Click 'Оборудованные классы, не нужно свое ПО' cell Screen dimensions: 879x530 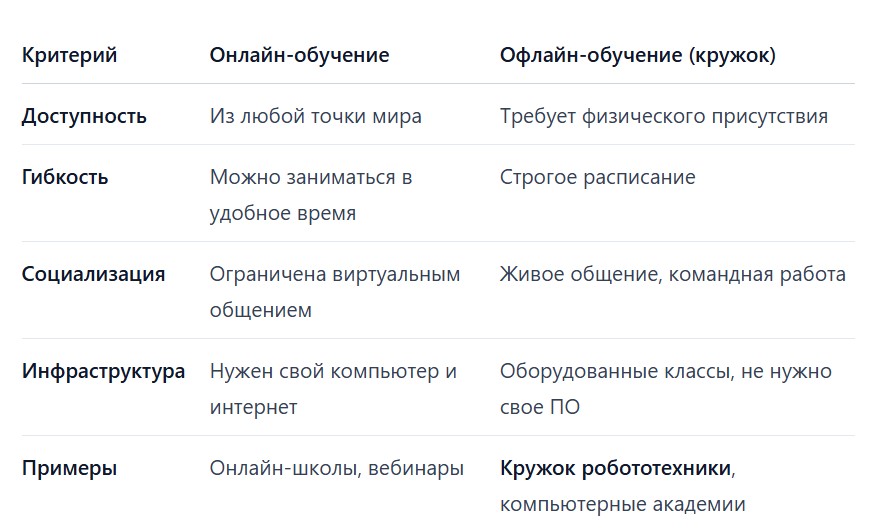click(665, 389)
